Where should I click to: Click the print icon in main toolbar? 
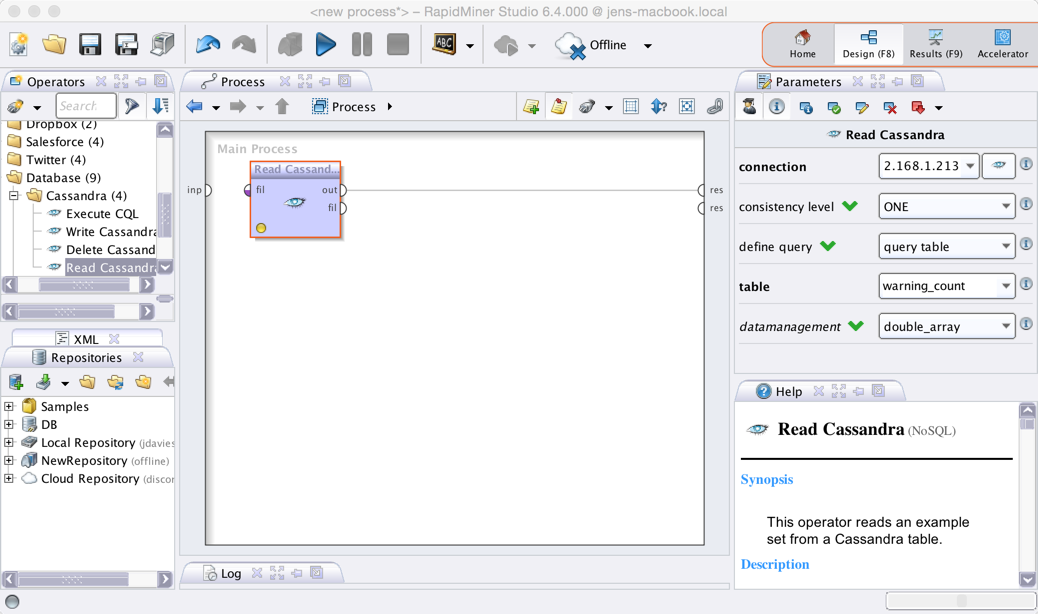click(x=162, y=45)
